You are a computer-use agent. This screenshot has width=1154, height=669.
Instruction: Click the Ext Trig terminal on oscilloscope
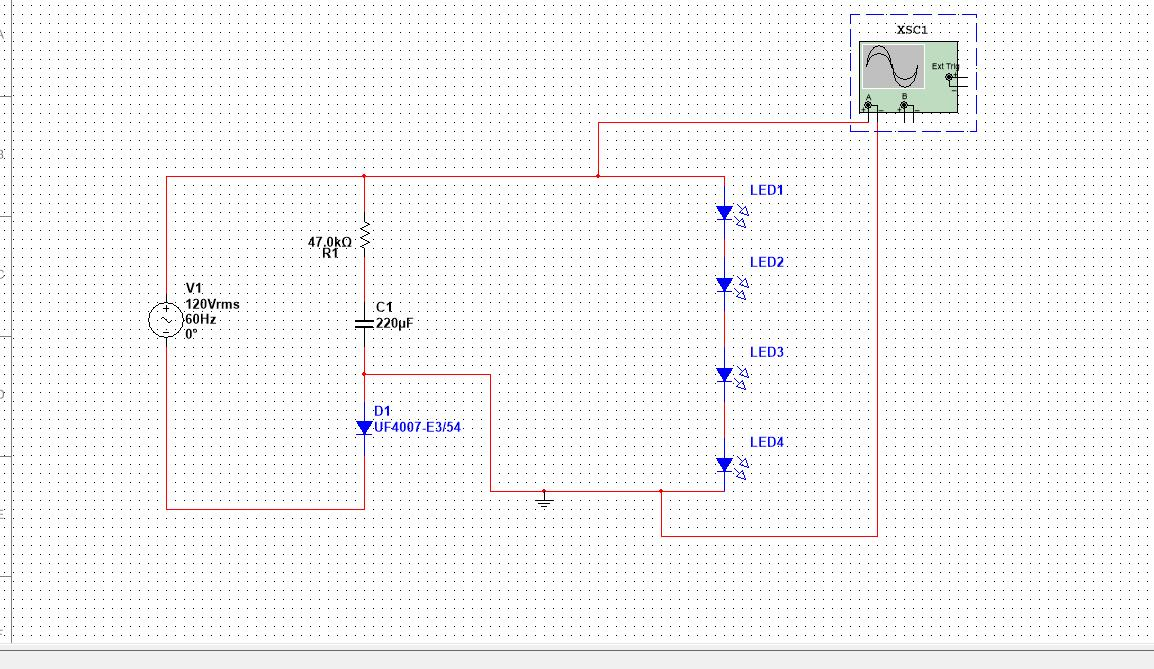point(950,77)
